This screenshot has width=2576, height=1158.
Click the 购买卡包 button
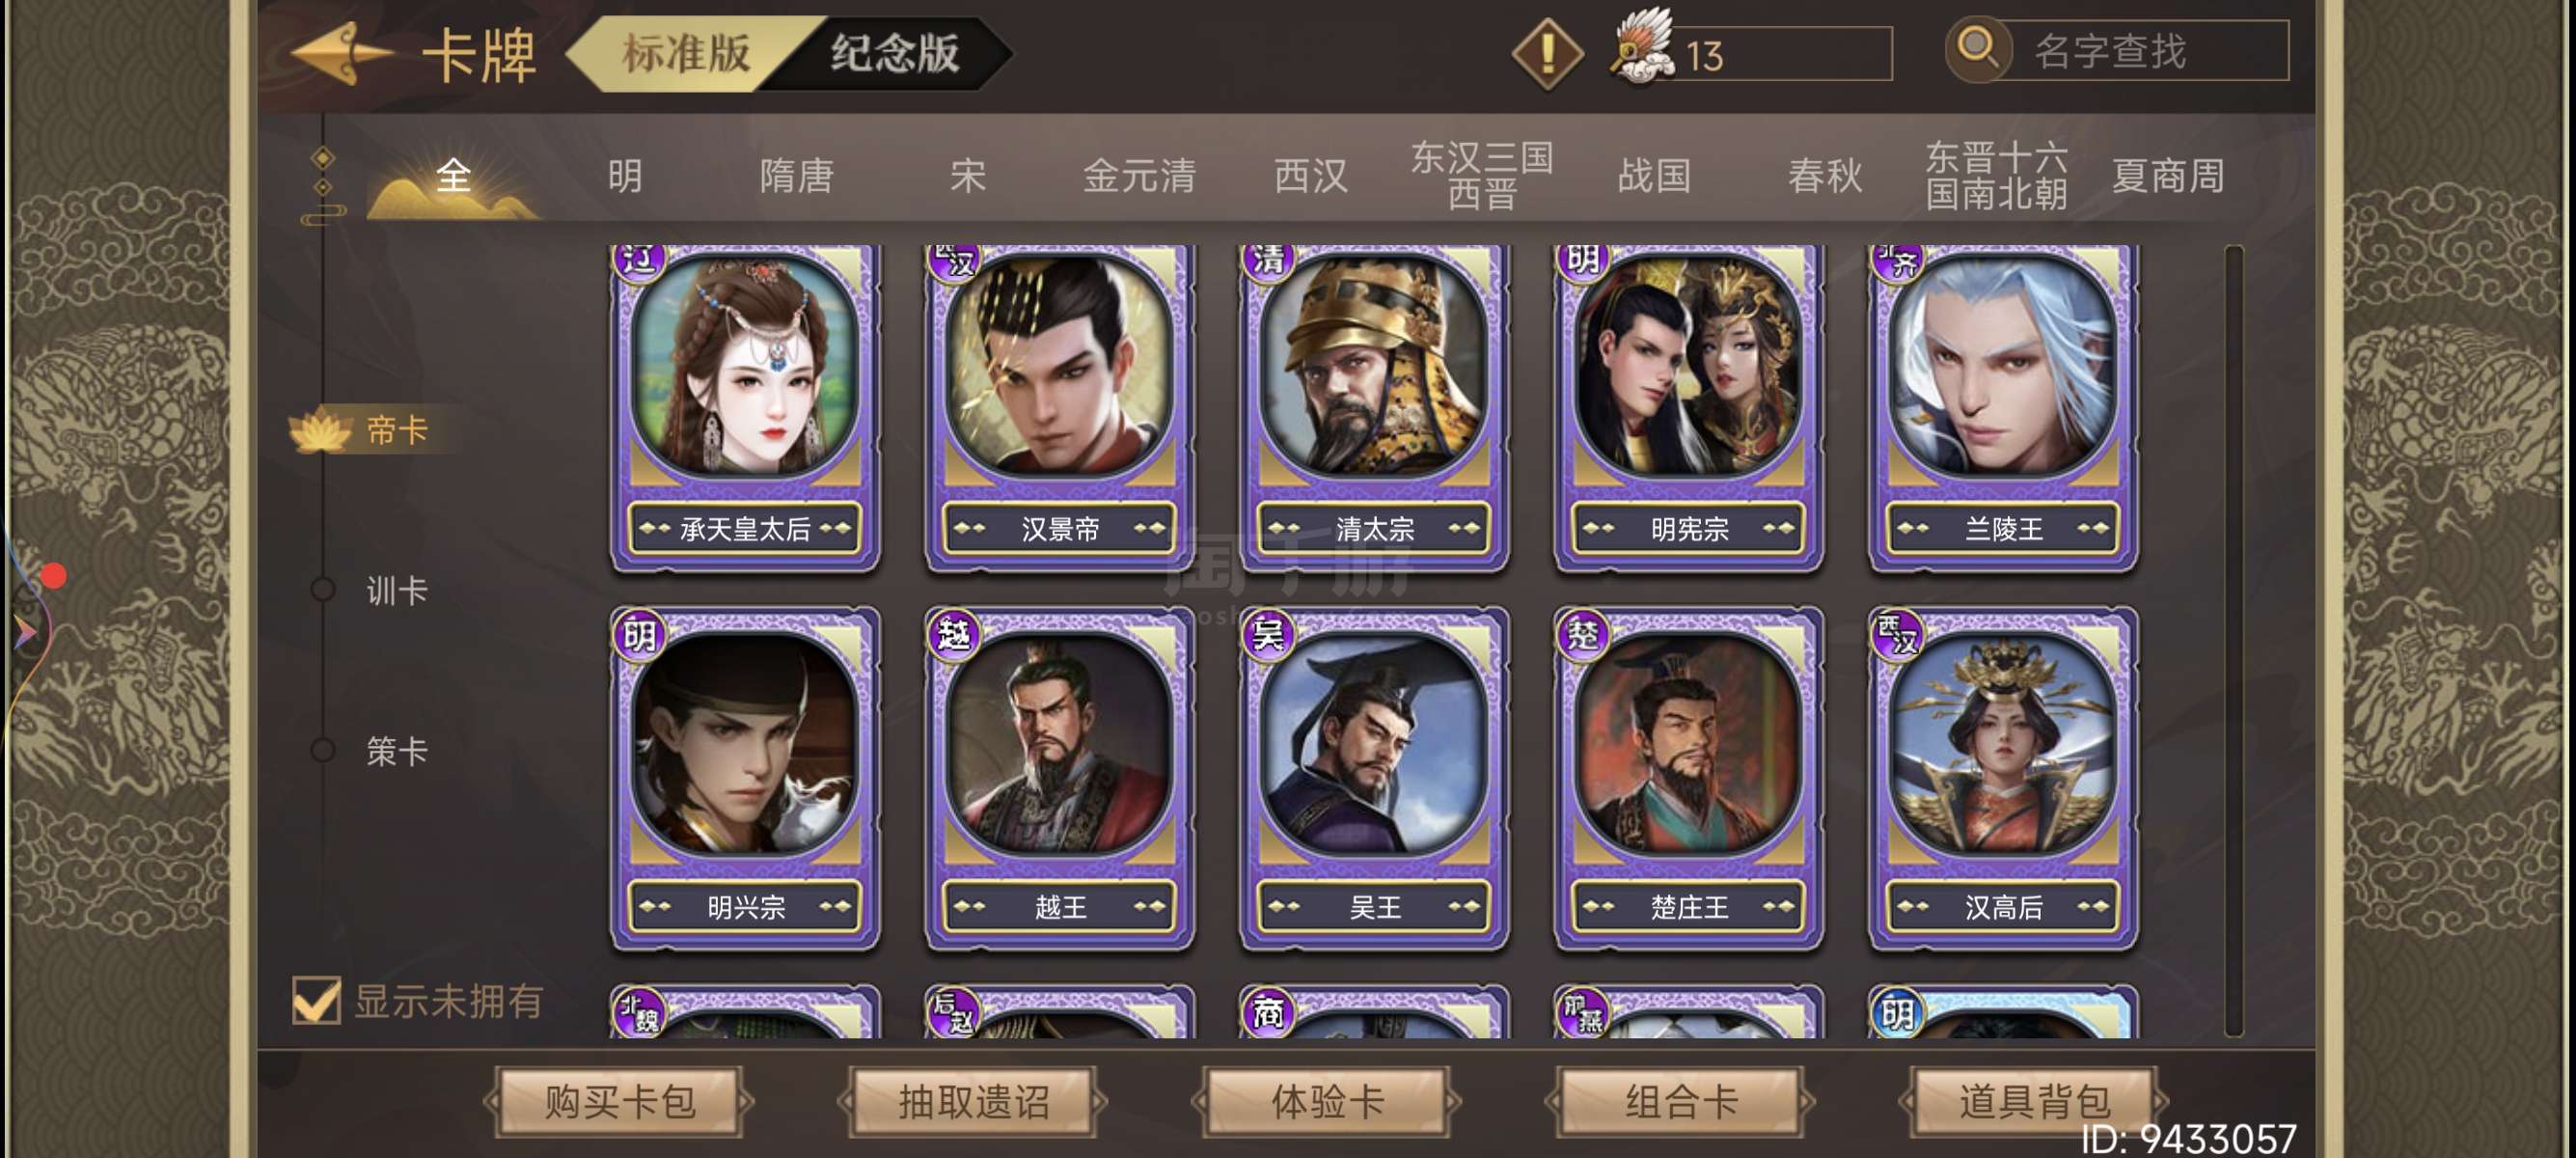coord(619,1101)
